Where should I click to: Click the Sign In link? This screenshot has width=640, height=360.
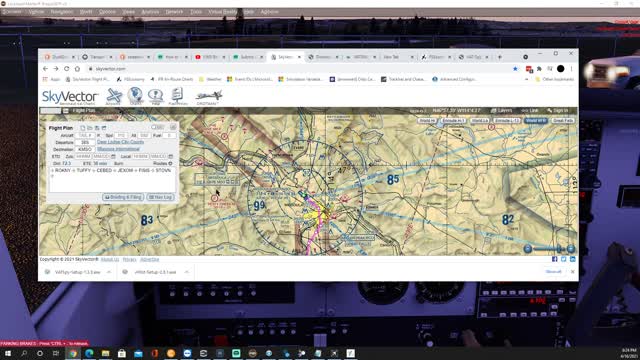(558, 111)
